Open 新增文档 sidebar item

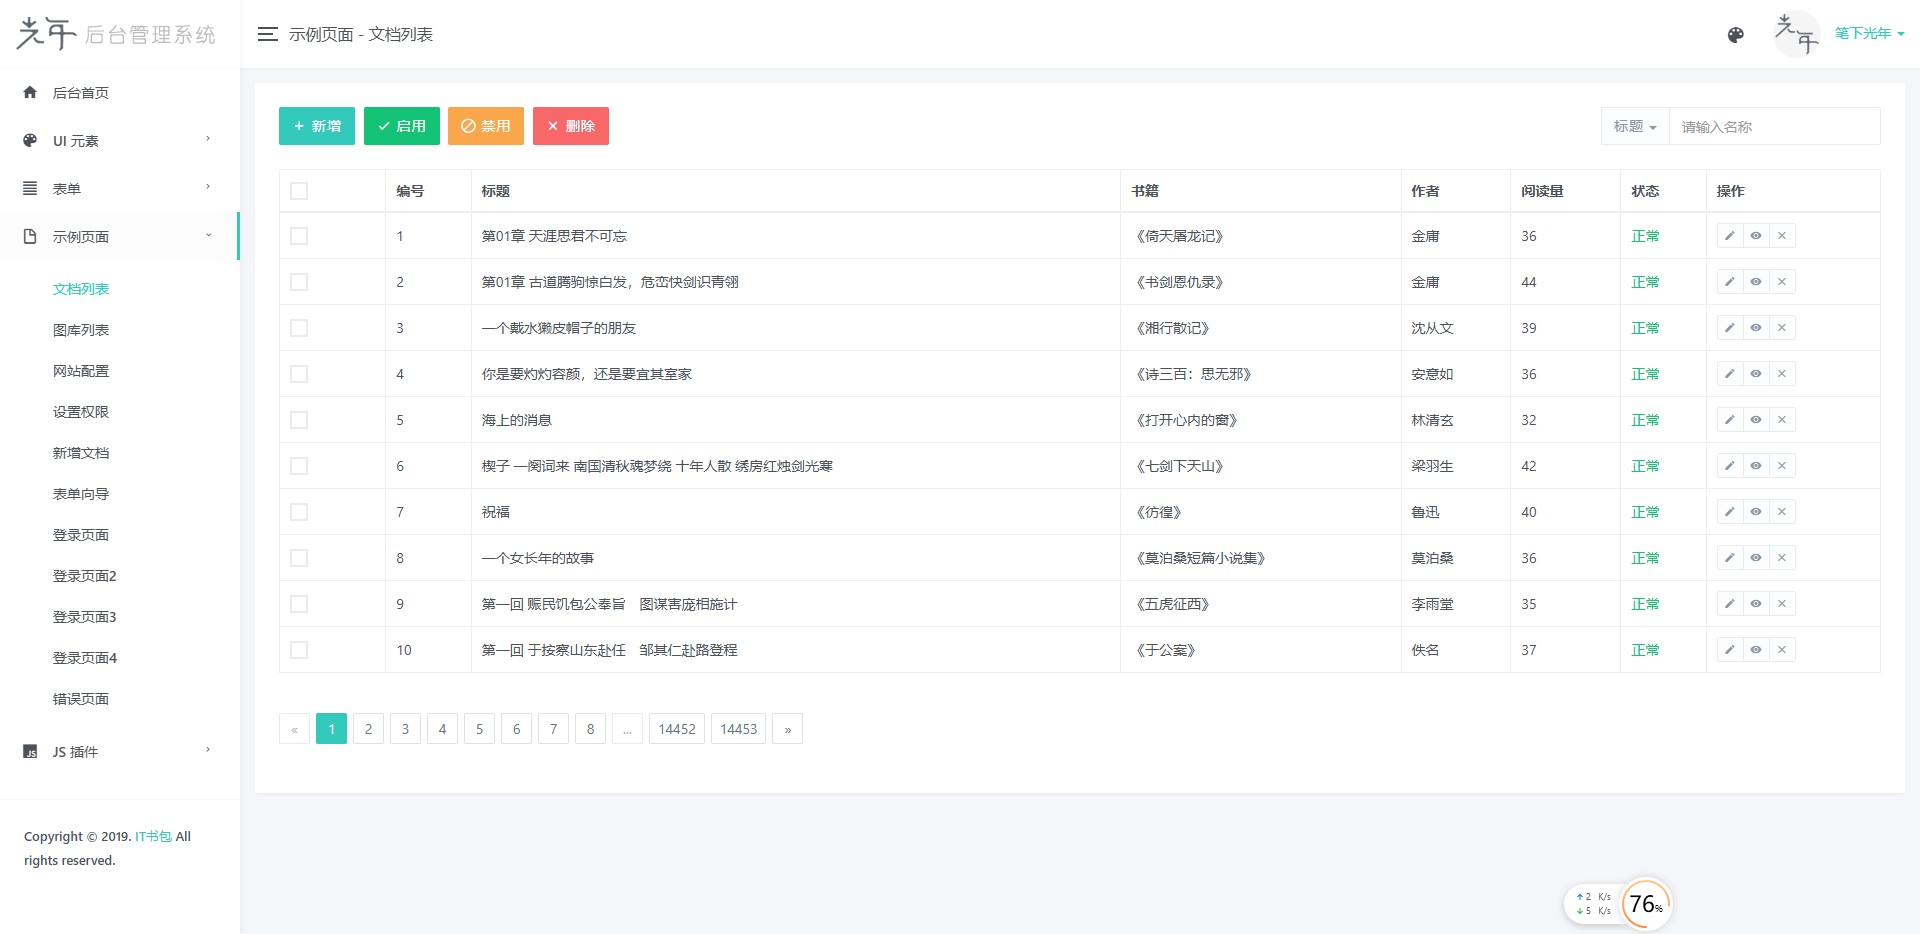[81, 453]
